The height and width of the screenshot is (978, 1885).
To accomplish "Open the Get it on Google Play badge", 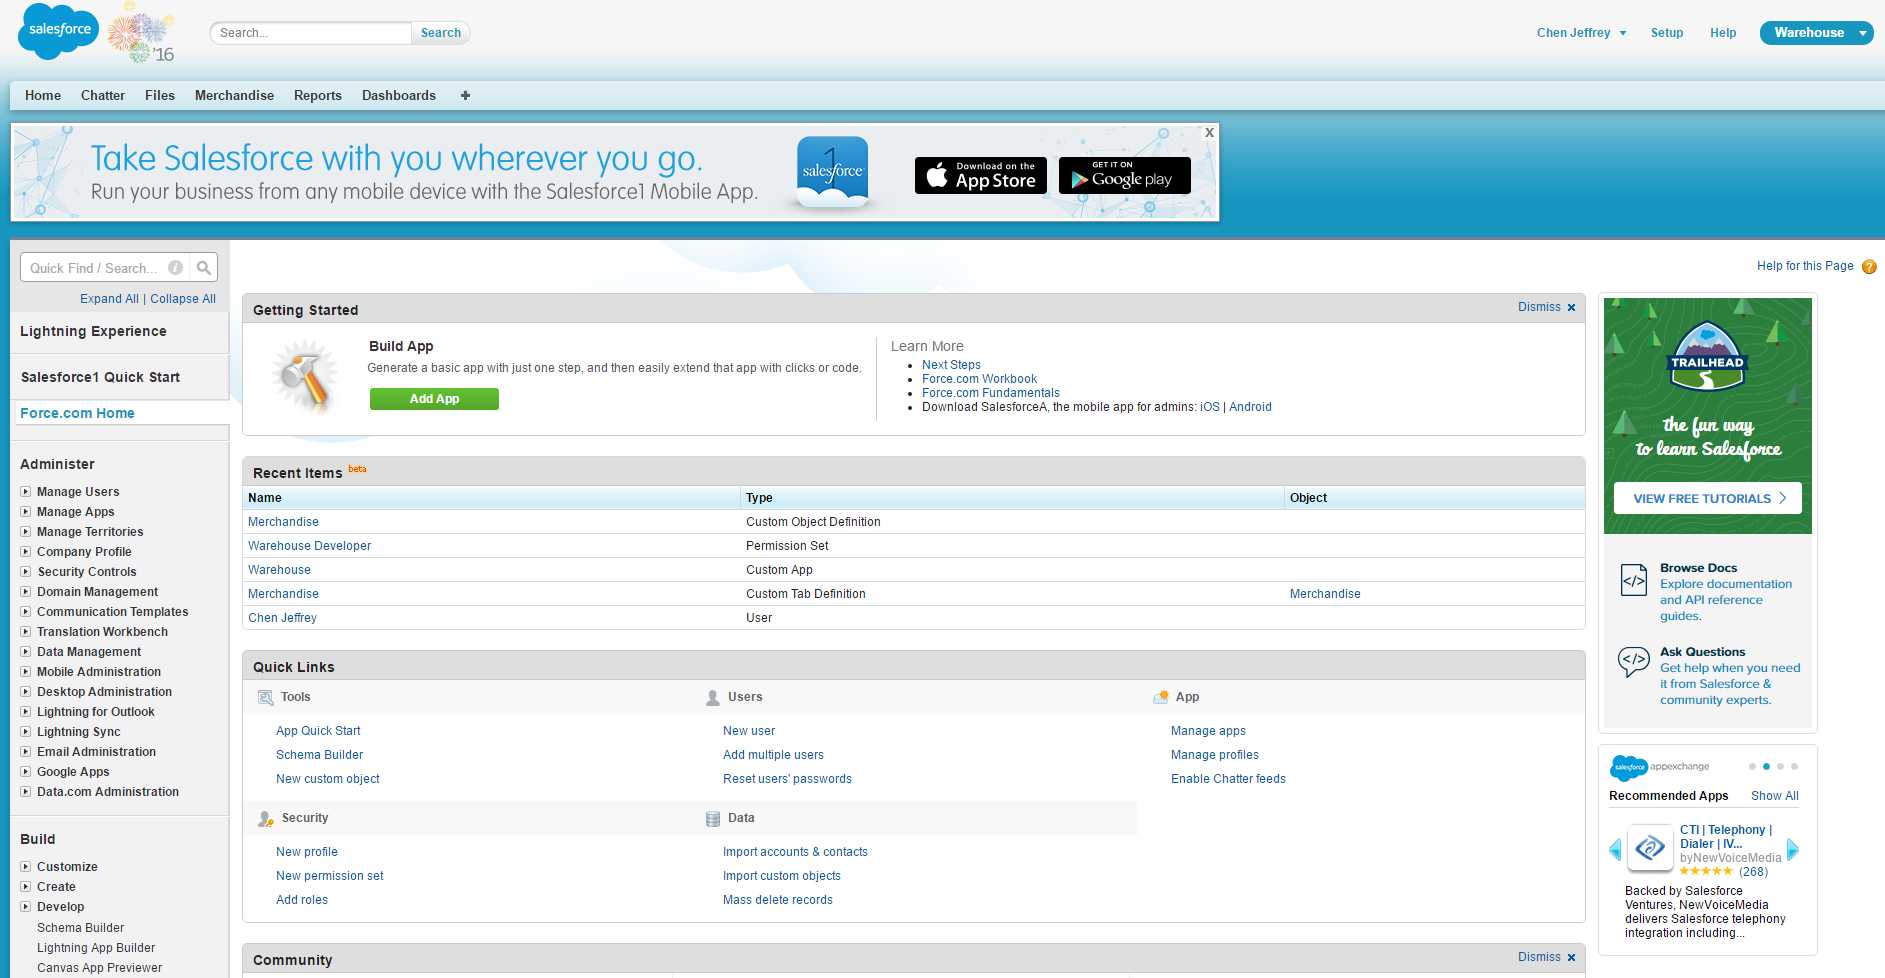I will click(1125, 175).
